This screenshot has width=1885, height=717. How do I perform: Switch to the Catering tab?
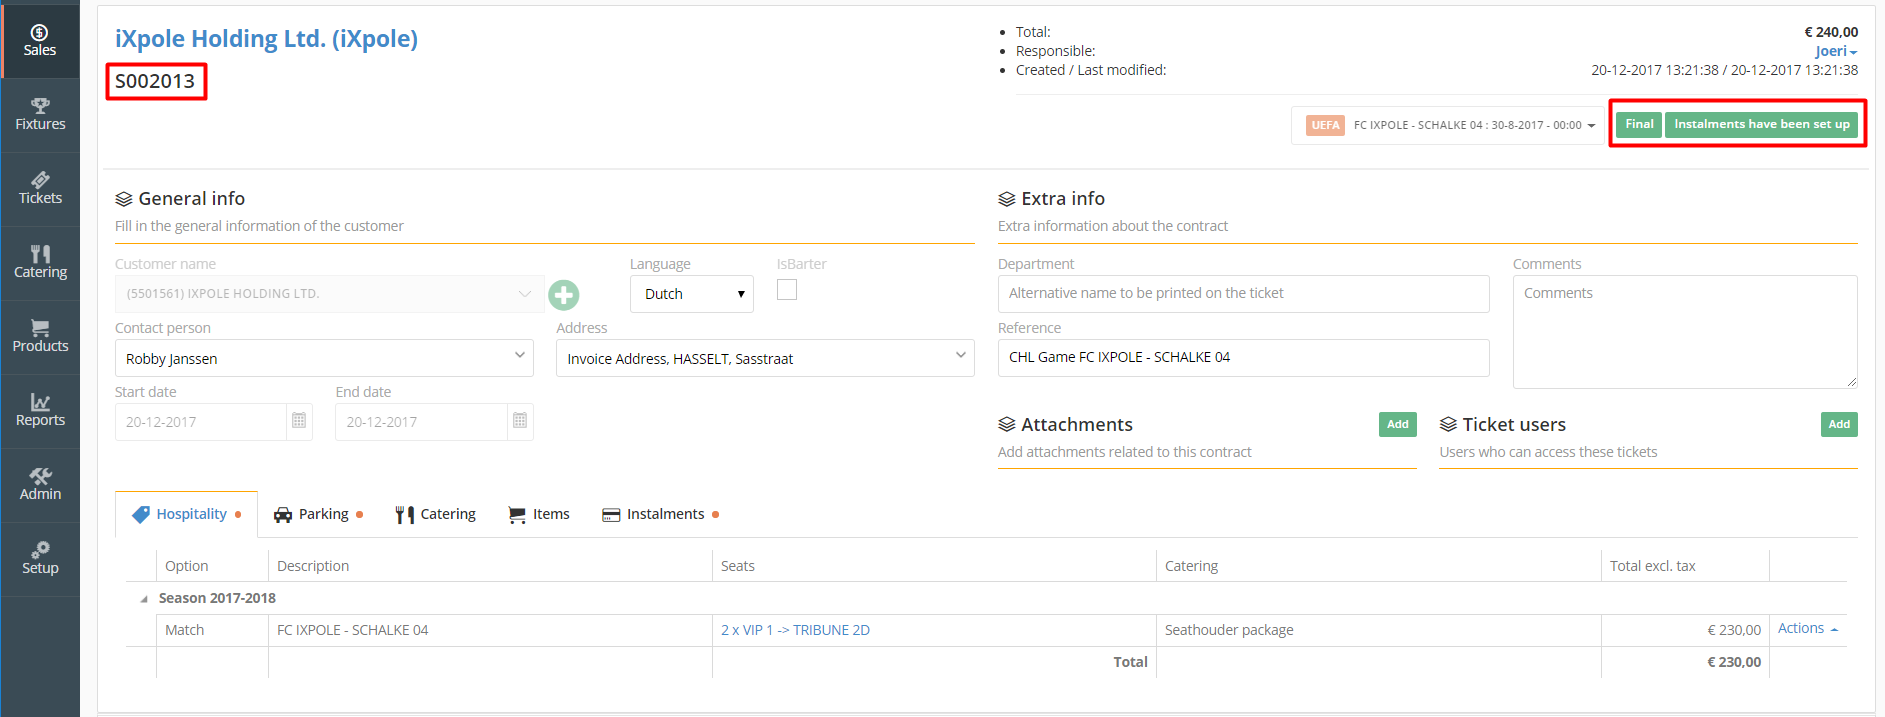pos(435,514)
